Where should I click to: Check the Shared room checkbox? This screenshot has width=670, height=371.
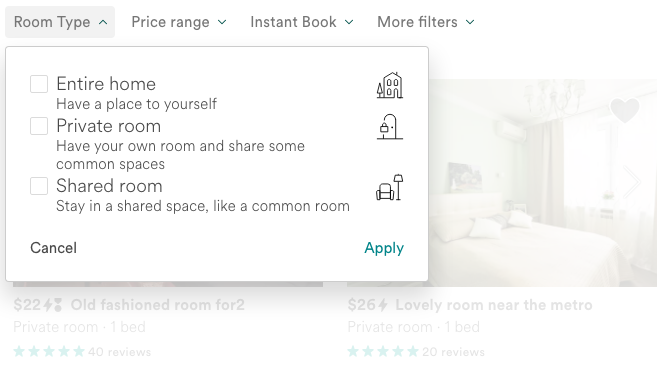(x=39, y=186)
